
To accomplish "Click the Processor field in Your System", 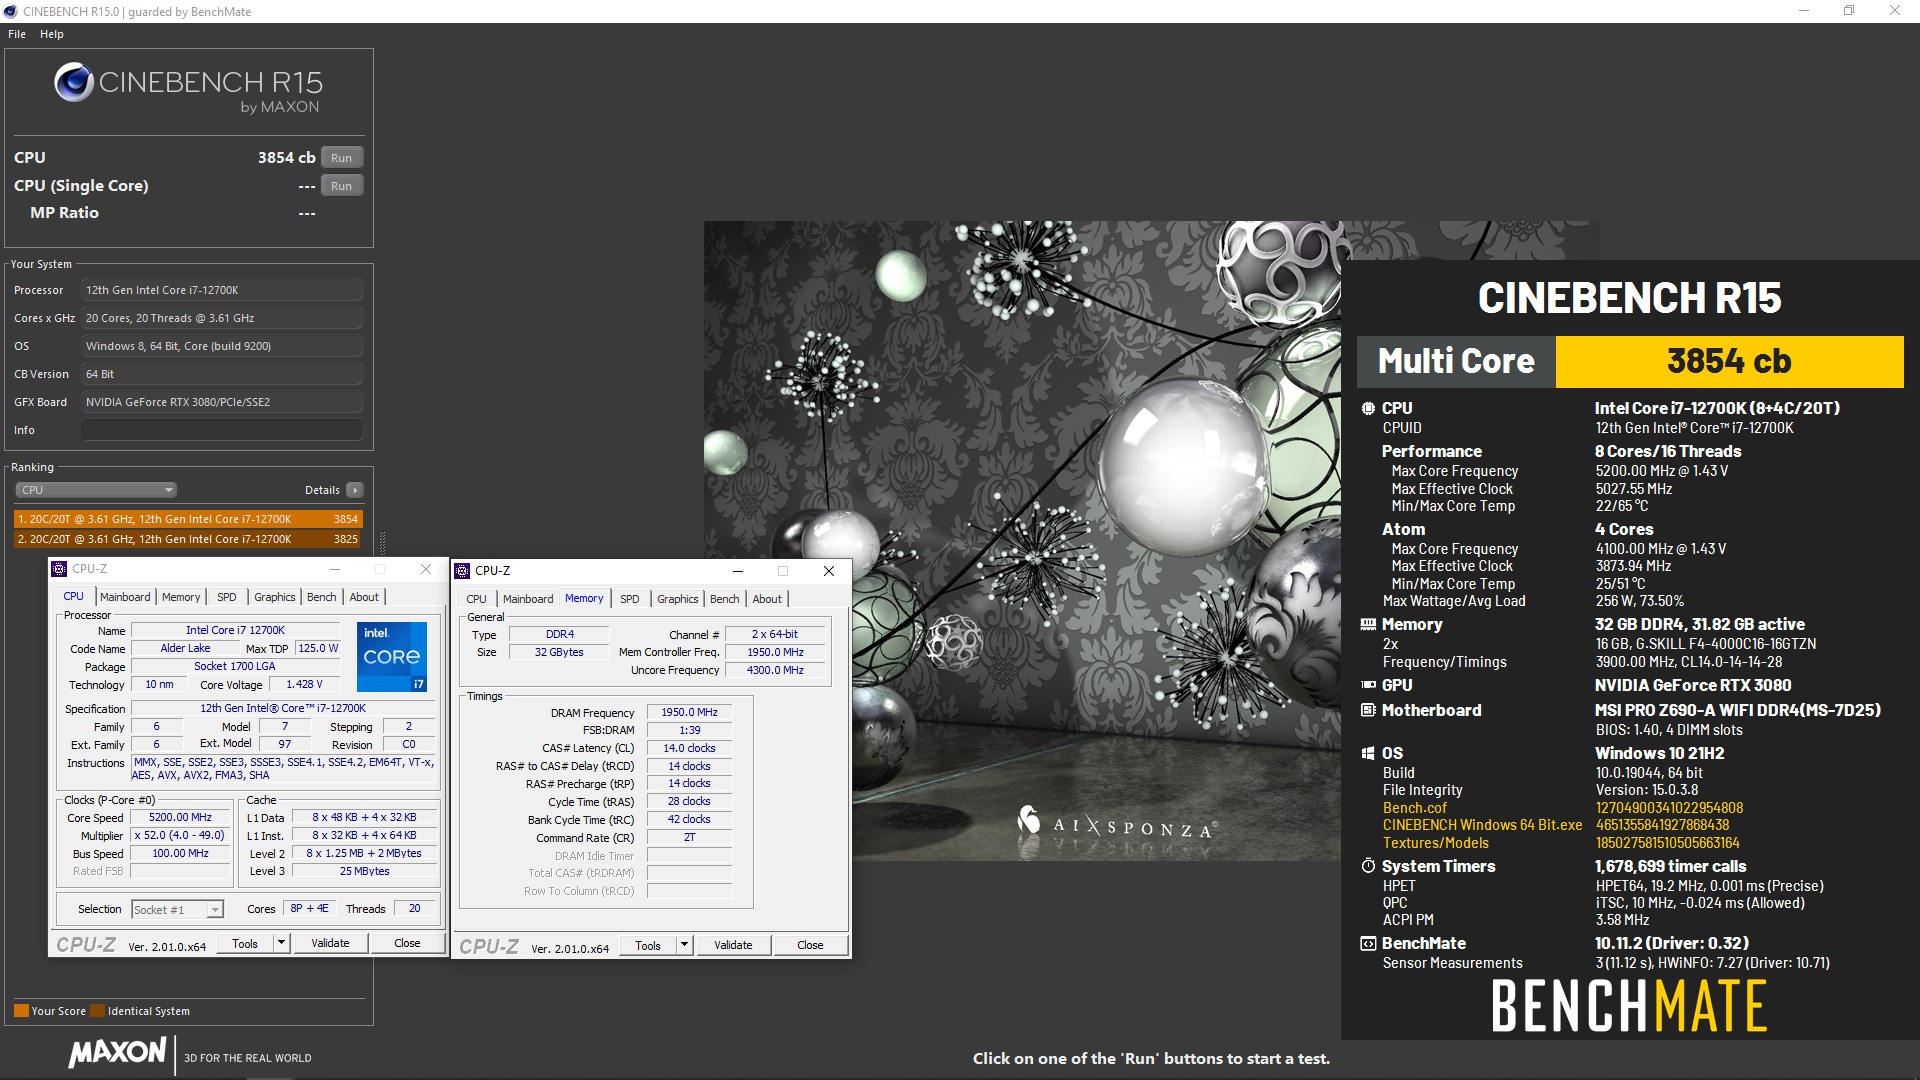I will click(221, 290).
